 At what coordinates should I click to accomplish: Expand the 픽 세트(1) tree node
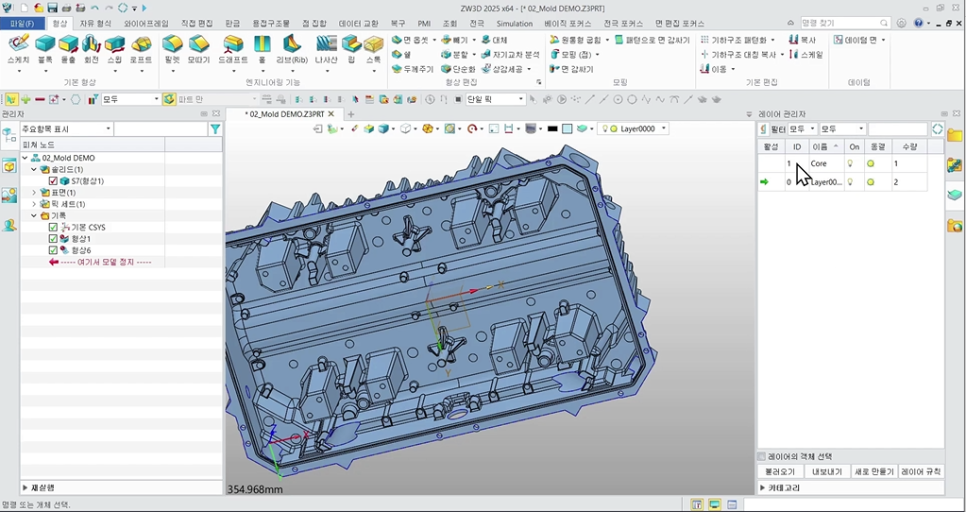pos(34,204)
